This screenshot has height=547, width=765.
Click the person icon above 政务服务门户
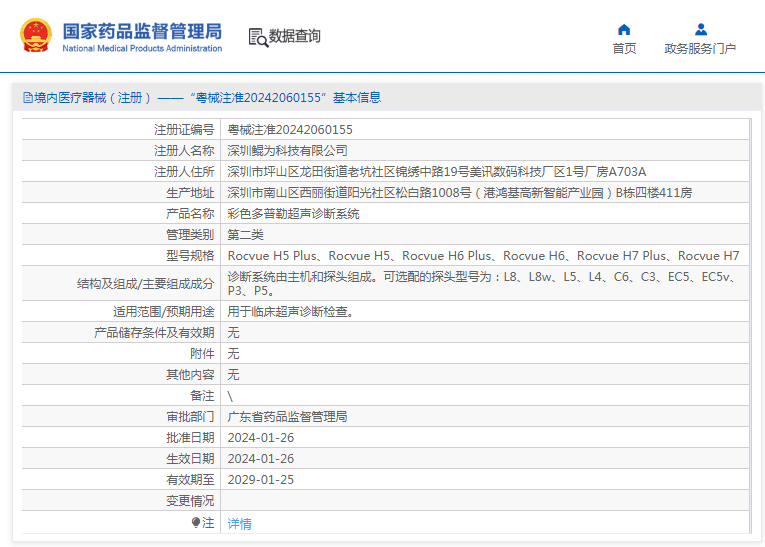coord(701,29)
